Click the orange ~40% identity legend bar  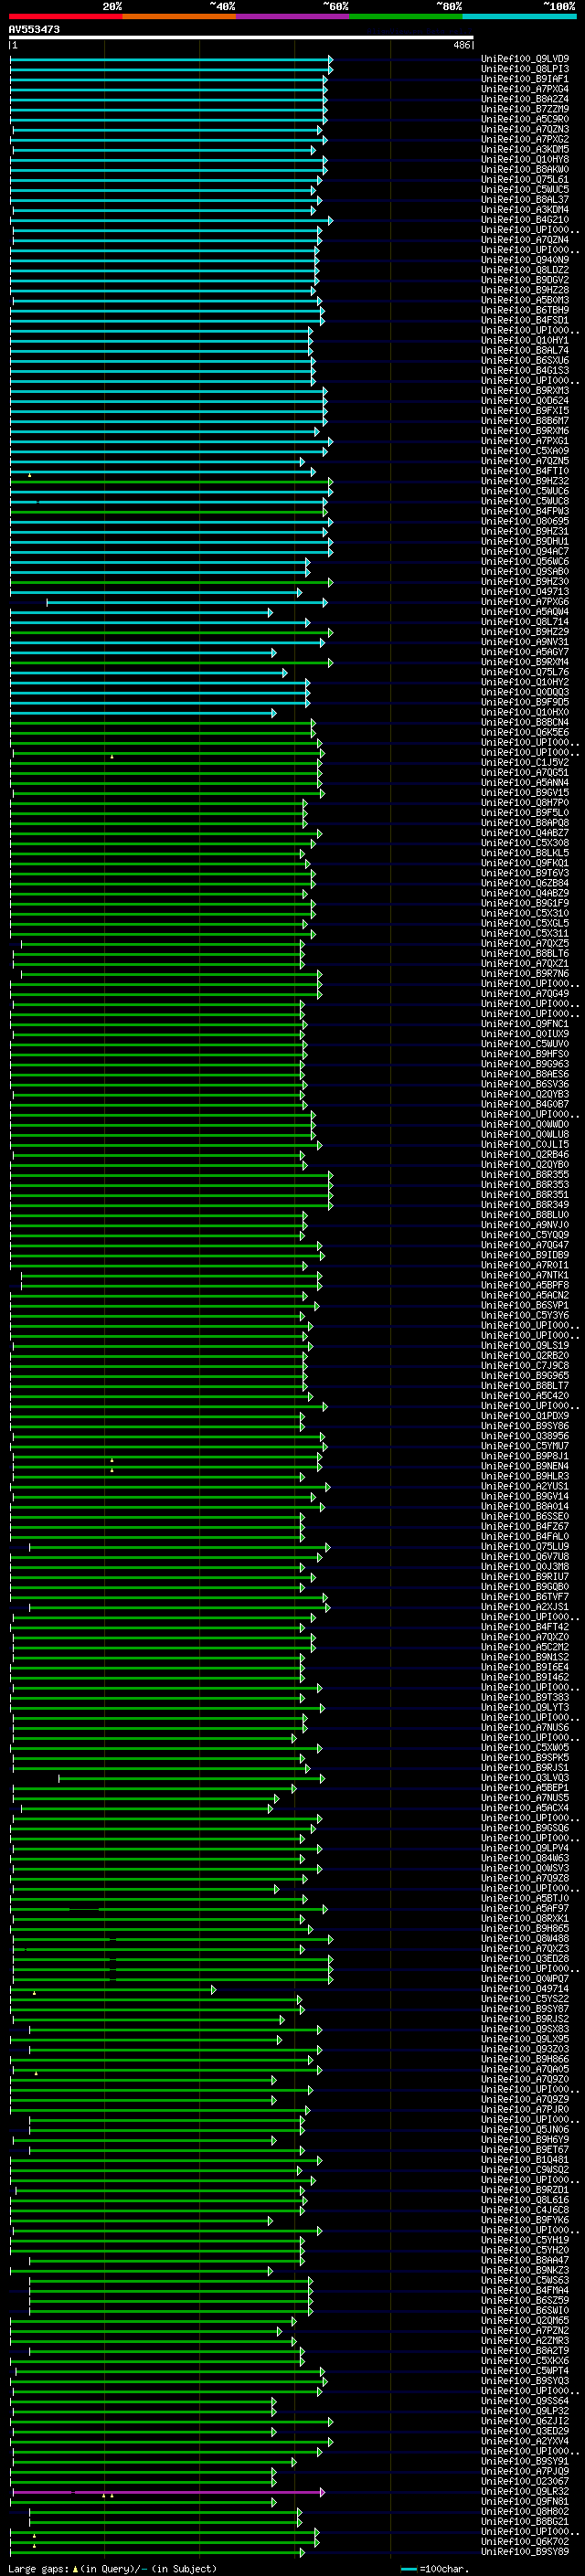(179, 16)
